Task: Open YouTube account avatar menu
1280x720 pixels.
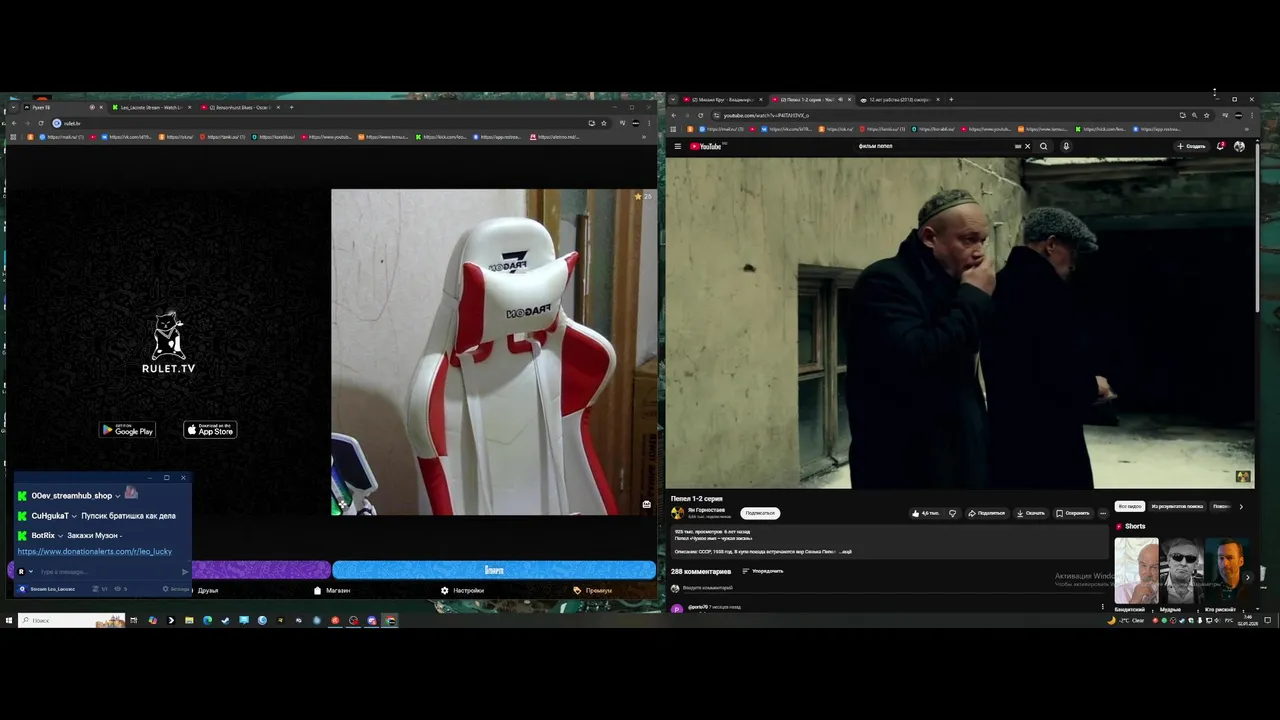Action: click(1239, 146)
